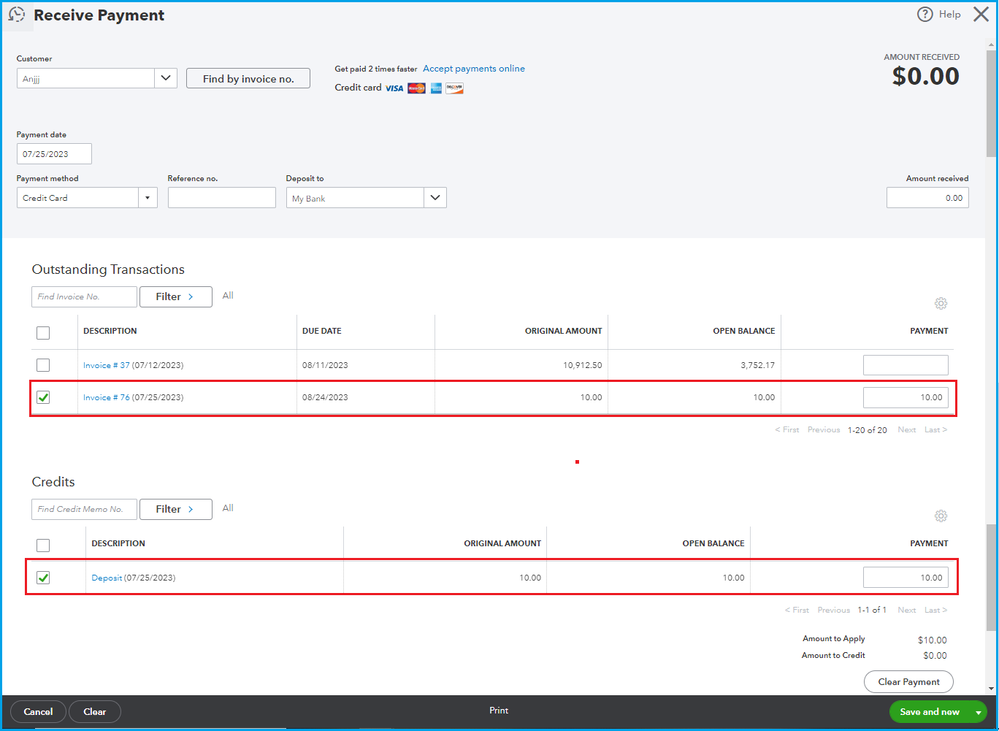Image resolution: width=999 pixels, height=731 pixels.
Task: Expand the Deposit to dropdown
Action: click(435, 198)
